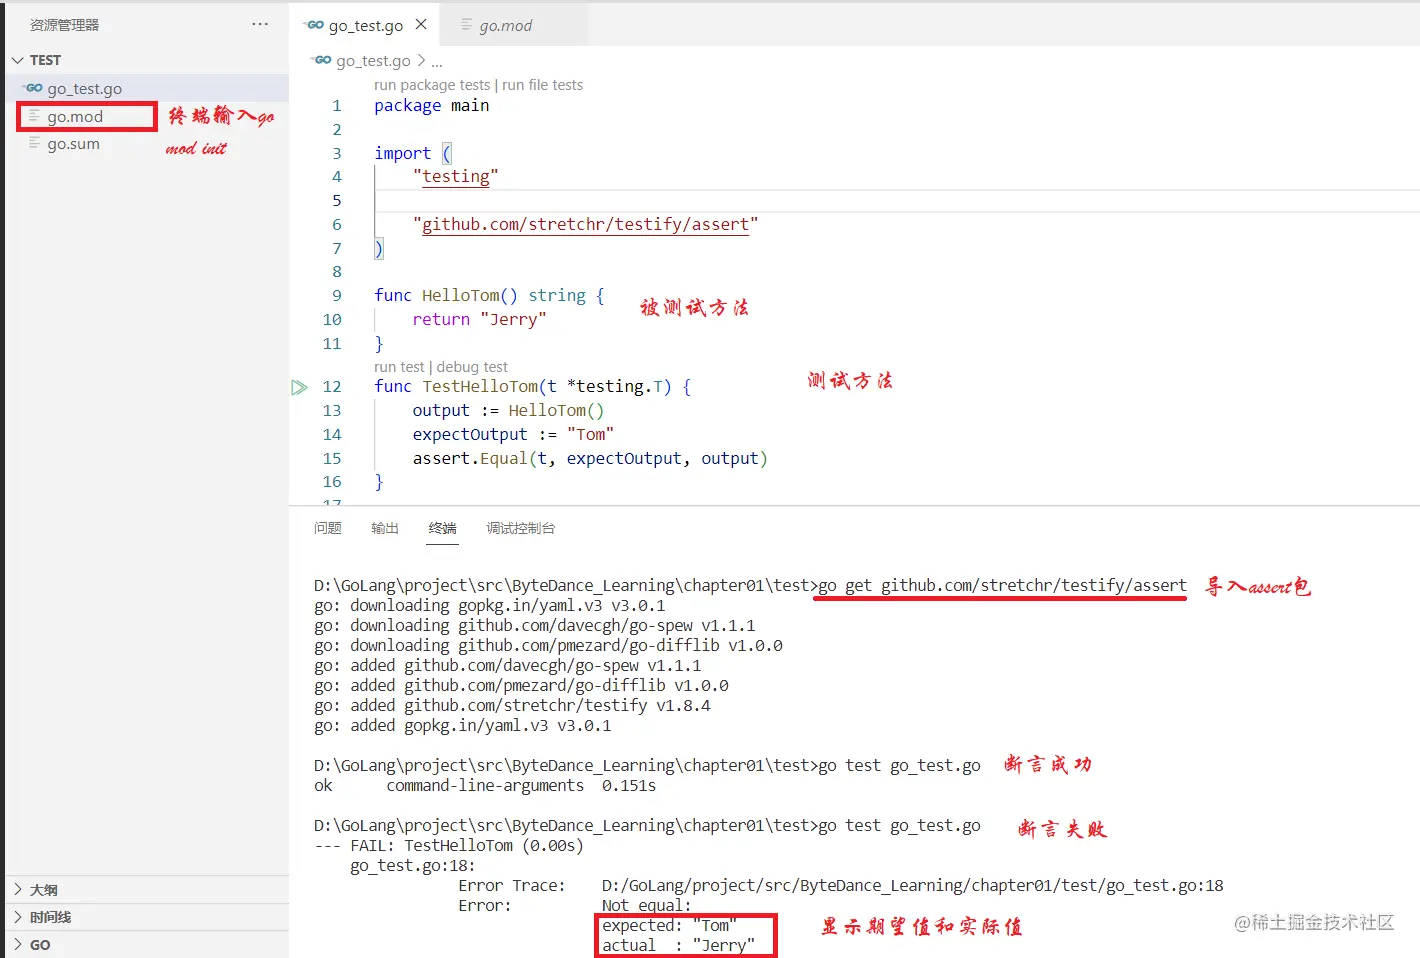Image resolution: width=1420 pixels, height=958 pixels.
Task: Click the 'ok command-line-arguments 0.151s' terminal line
Action: click(485, 786)
